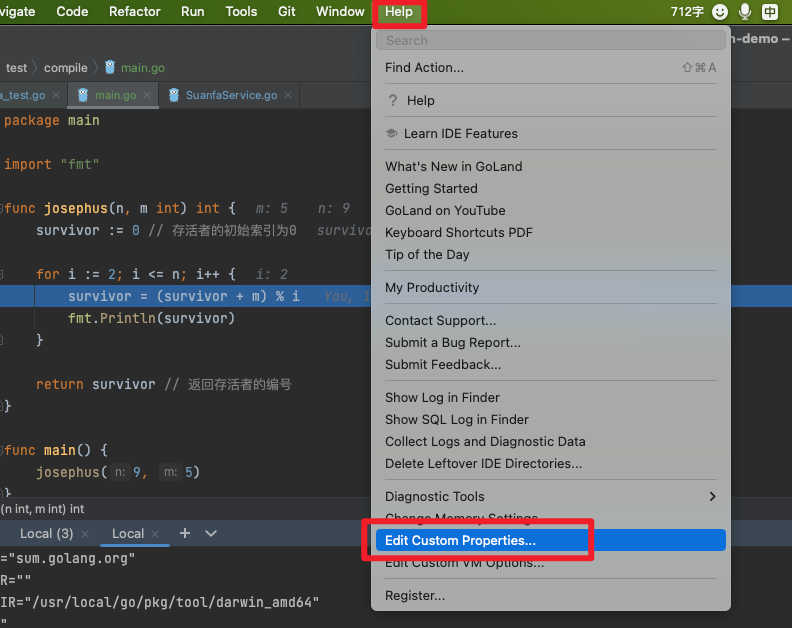Choose Find Action... menu entry
Screen dimensions: 792x628
pyautogui.click(x=551, y=68)
